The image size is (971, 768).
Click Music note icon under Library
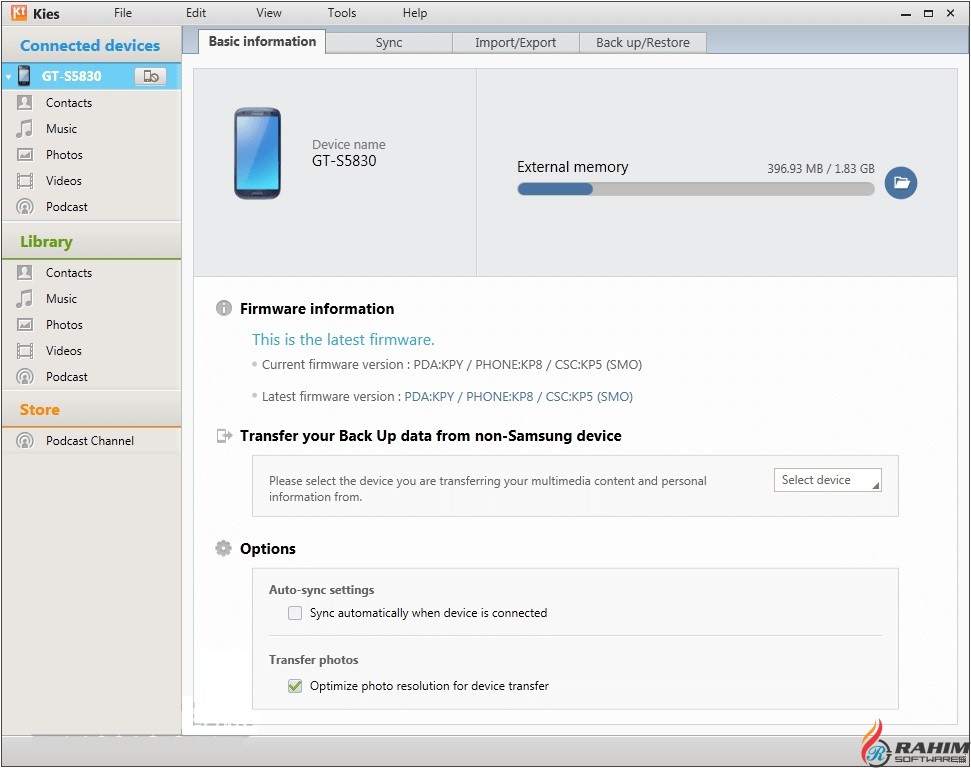click(25, 298)
